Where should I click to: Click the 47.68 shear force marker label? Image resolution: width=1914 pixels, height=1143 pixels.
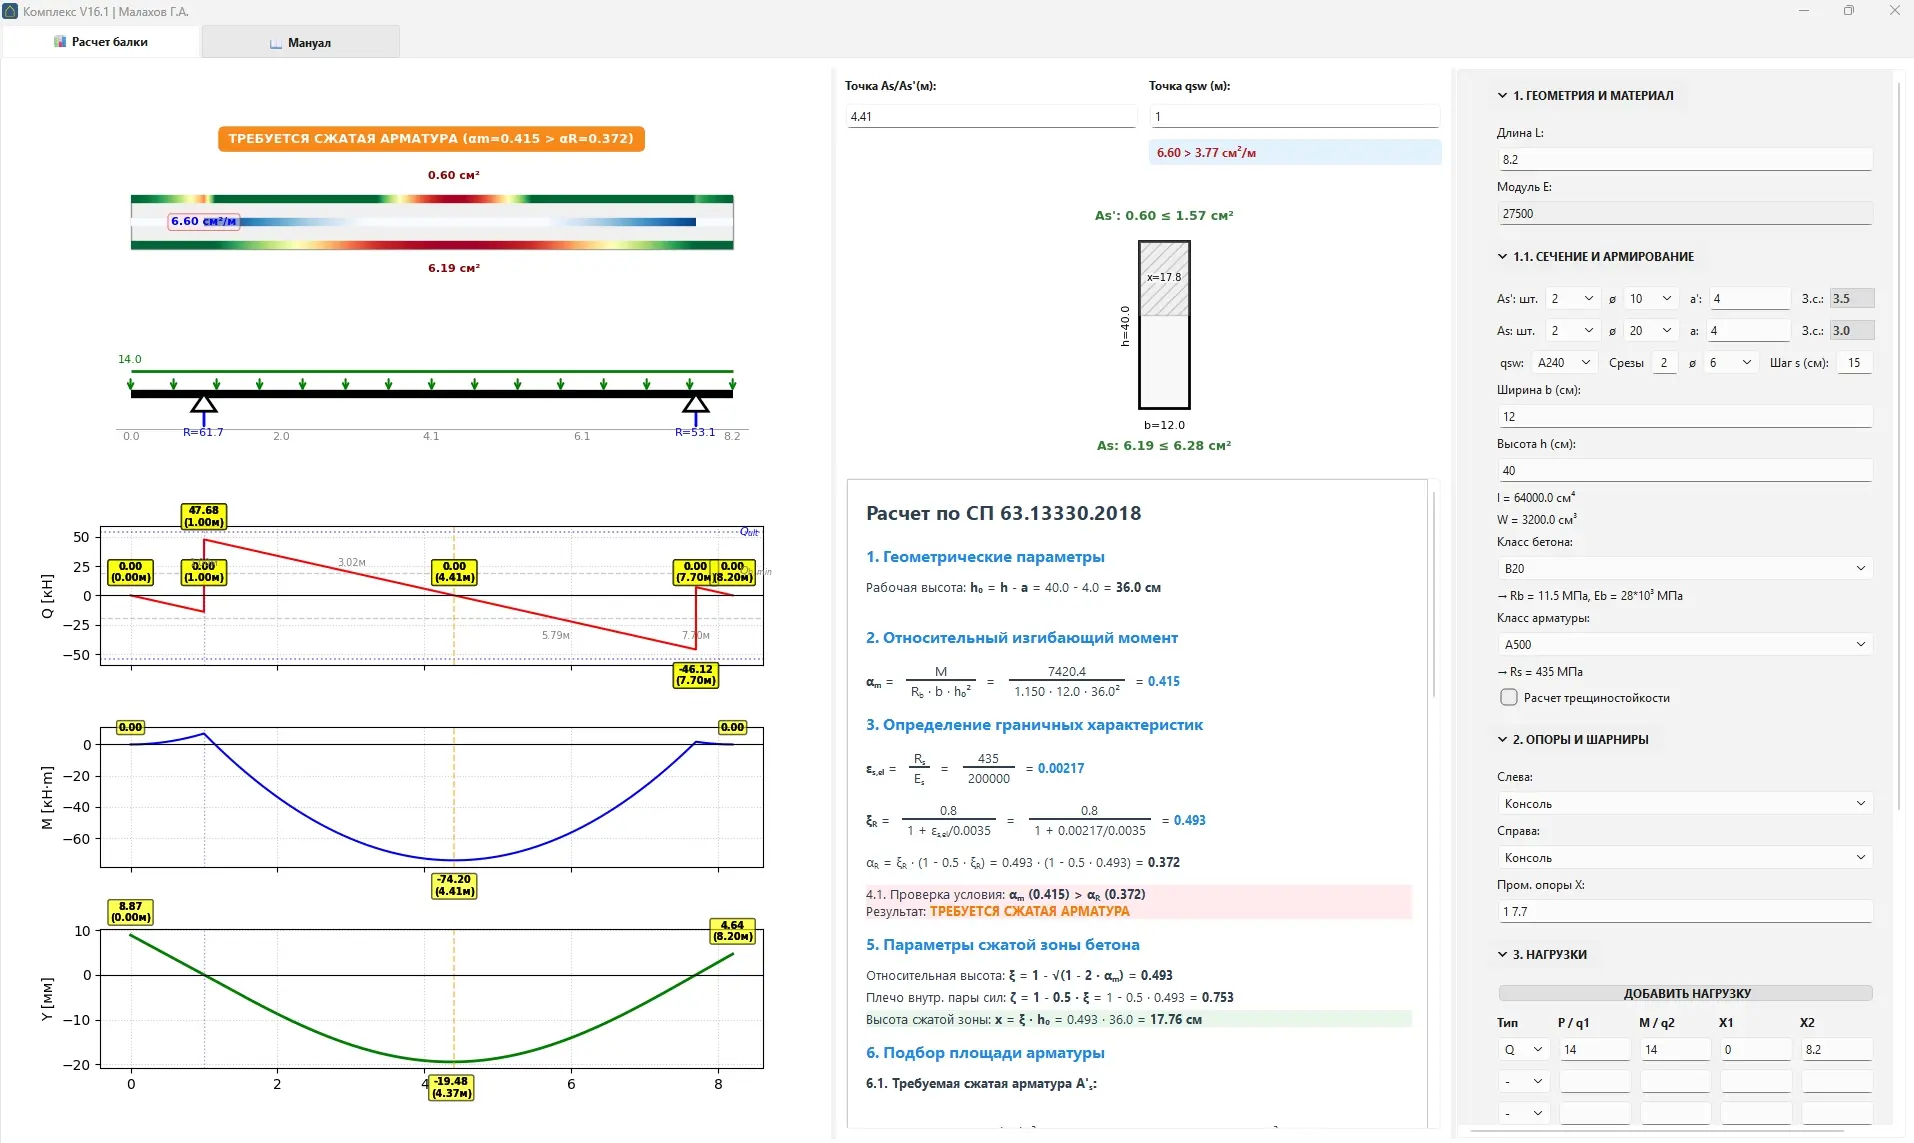[x=204, y=516]
